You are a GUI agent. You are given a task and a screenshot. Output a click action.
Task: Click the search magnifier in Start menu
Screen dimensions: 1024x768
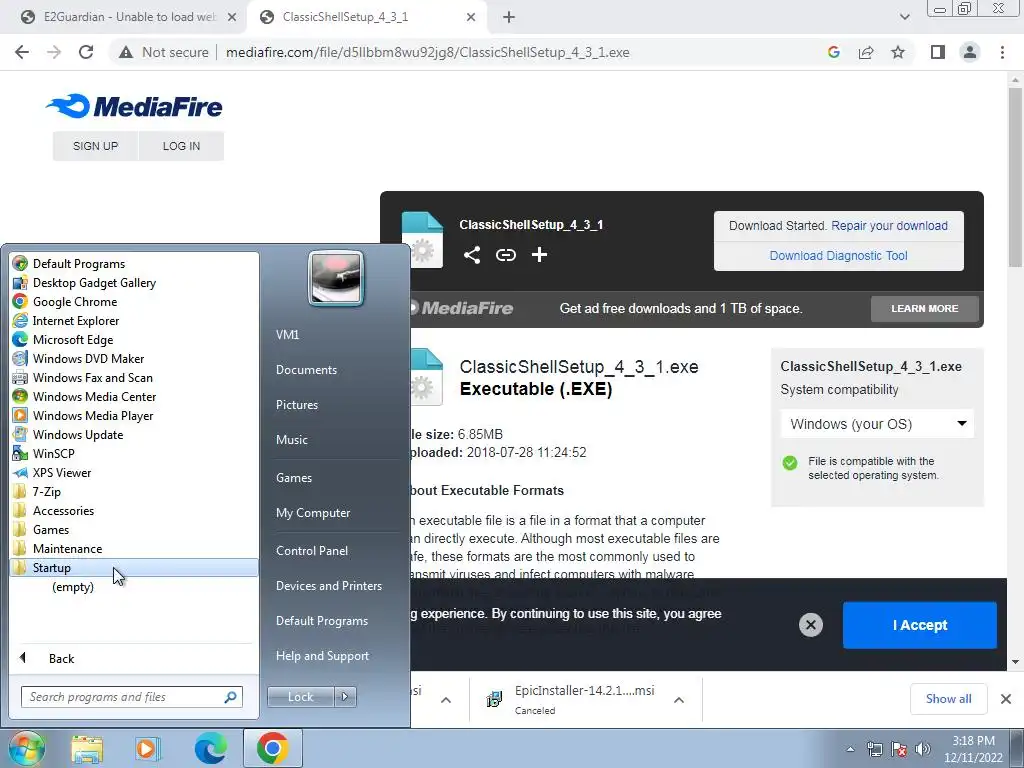point(230,697)
